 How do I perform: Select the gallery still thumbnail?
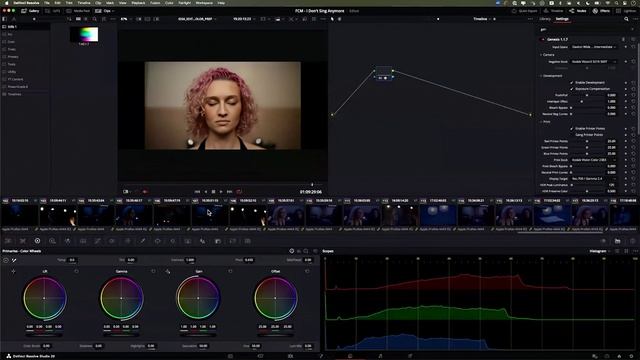point(84,35)
